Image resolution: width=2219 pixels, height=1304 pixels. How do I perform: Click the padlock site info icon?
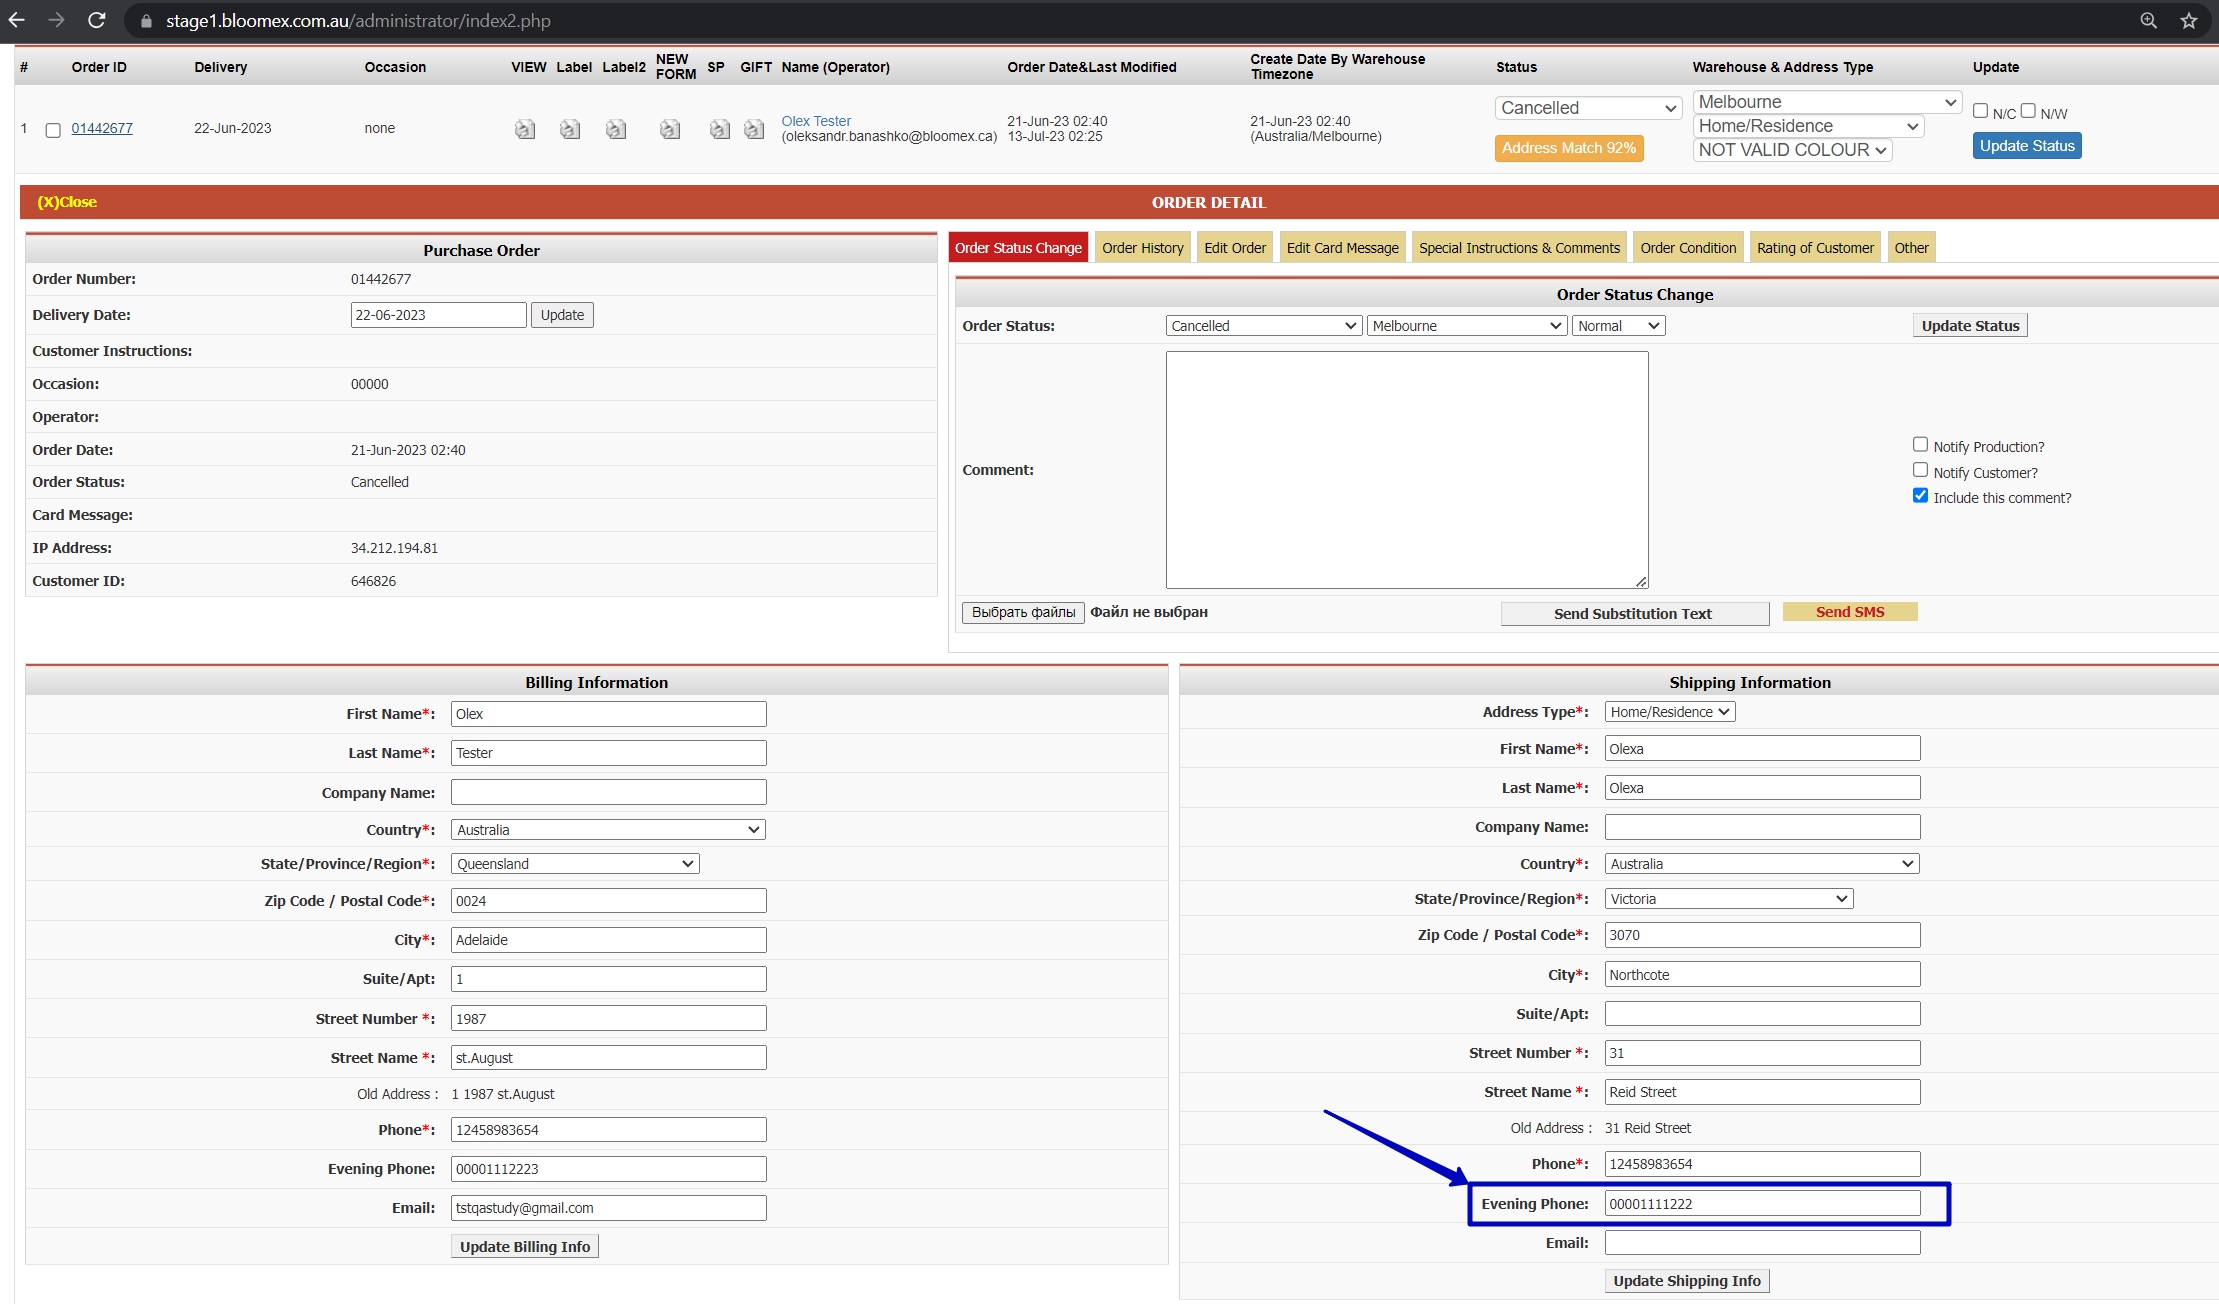pyautogui.click(x=146, y=21)
